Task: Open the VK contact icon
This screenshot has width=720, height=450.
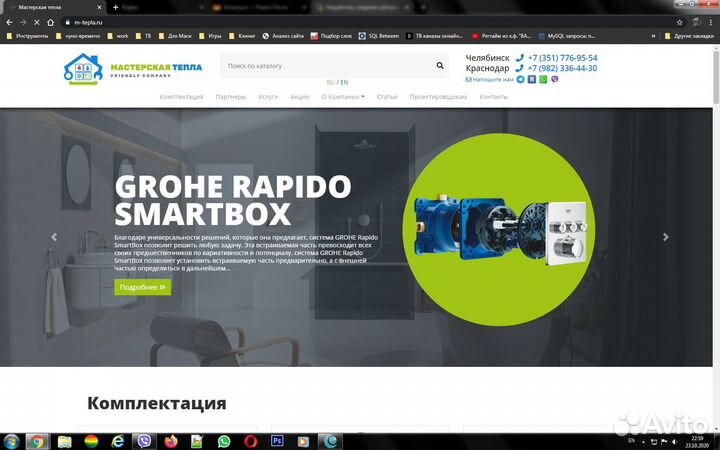Action: 532,79
